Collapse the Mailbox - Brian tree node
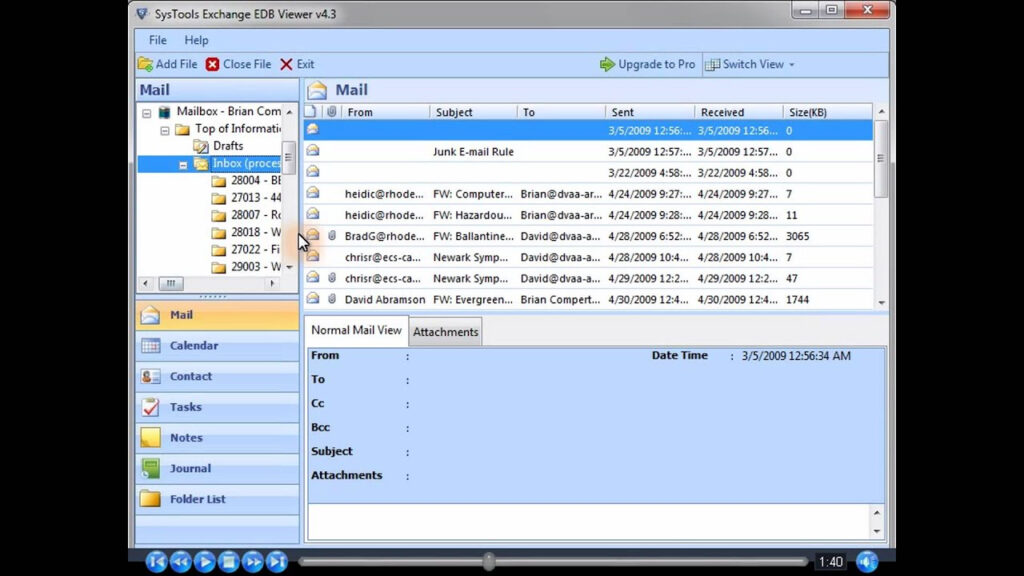Screen dimensions: 1024x576 [x=147, y=112]
